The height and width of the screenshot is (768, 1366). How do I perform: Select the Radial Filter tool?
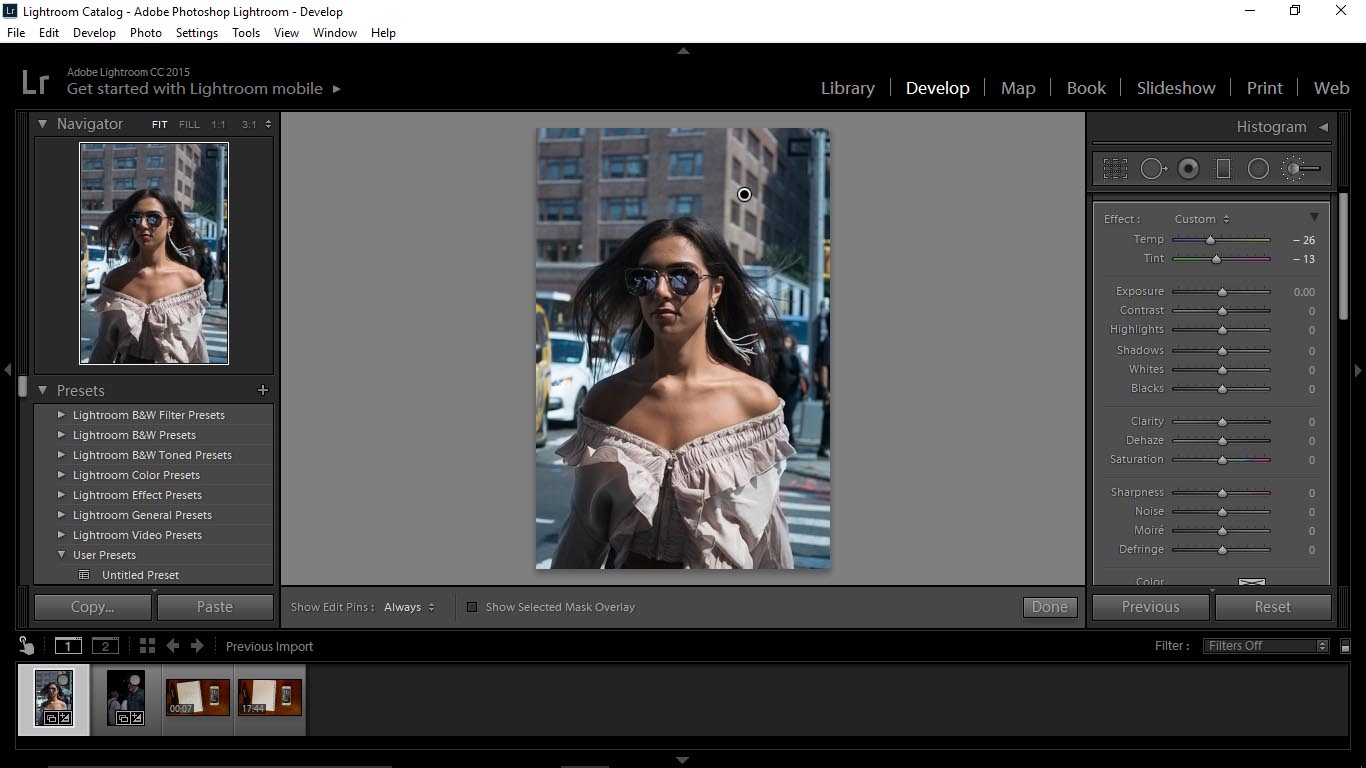pos(1258,169)
